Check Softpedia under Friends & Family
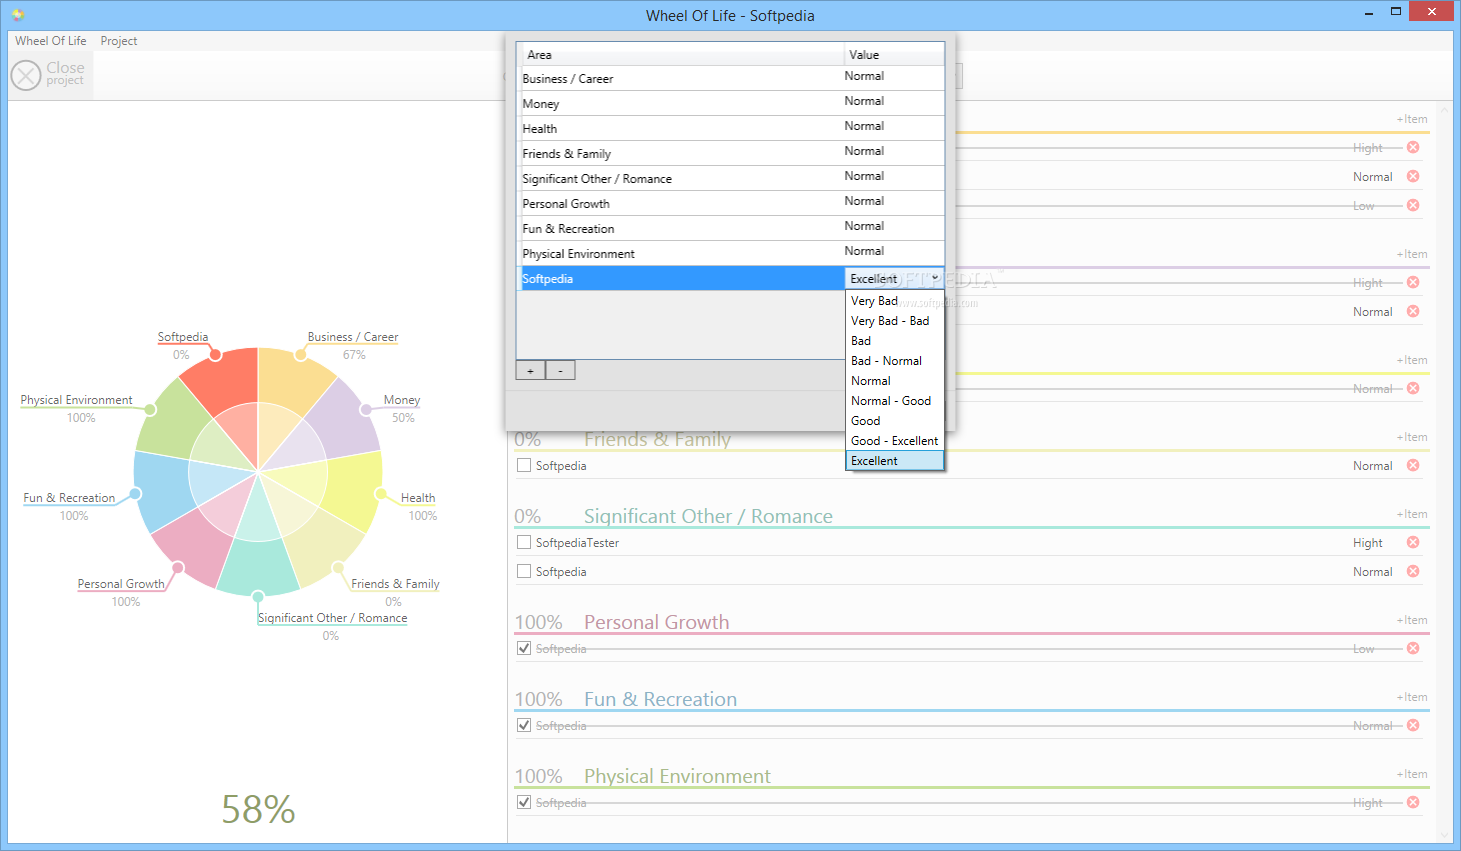Screen dimensions: 1461x851 click(524, 465)
